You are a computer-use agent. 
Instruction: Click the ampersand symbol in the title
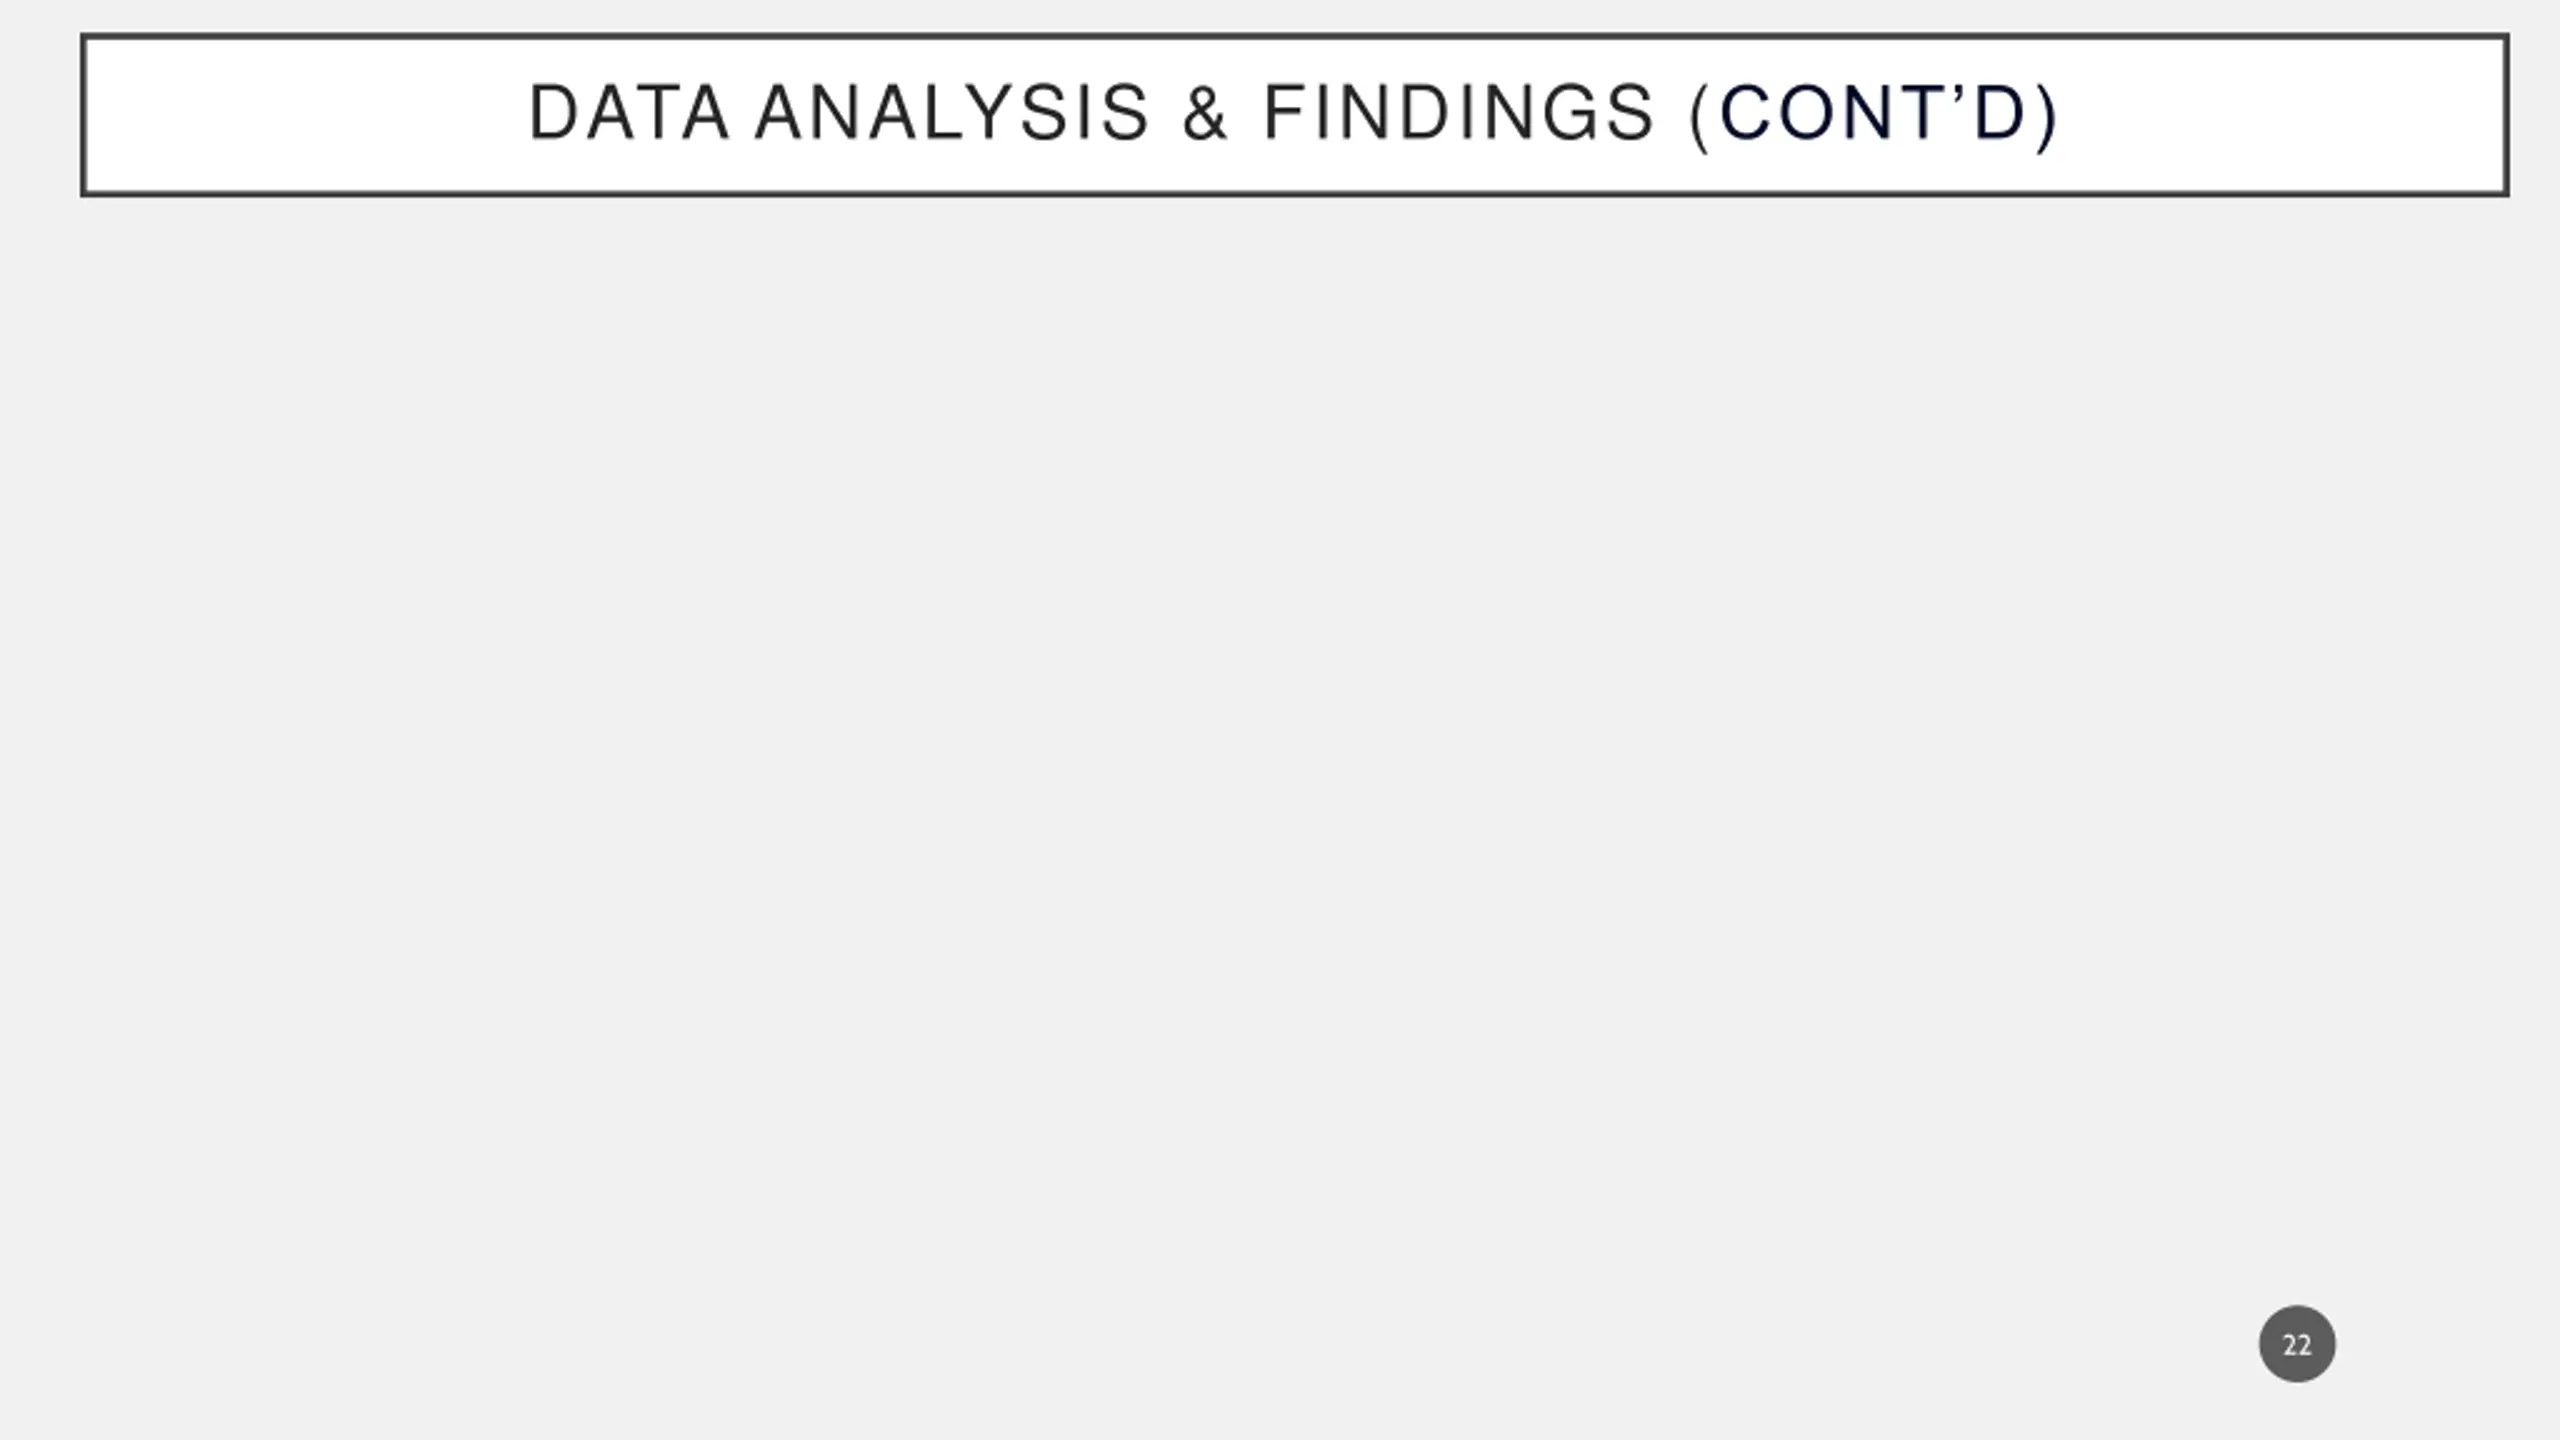tap(1205, 113)
